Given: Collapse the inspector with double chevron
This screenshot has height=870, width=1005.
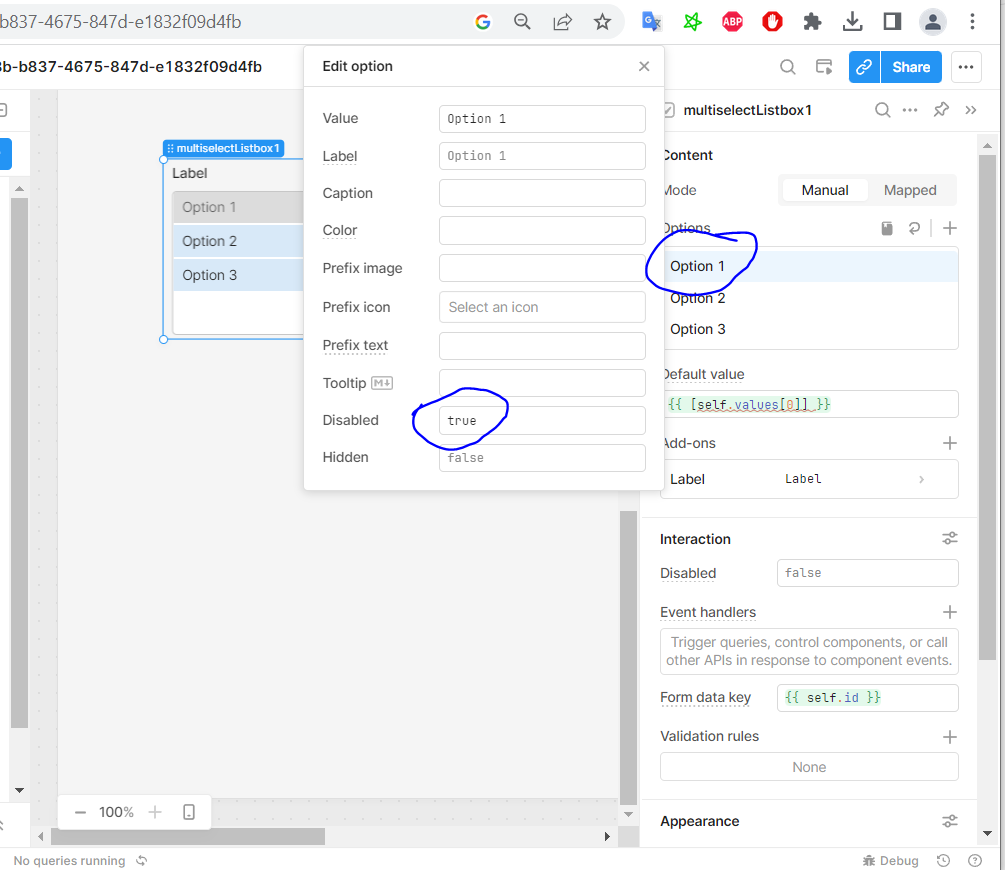Looking at the screenshot, I should coord(970,110).
